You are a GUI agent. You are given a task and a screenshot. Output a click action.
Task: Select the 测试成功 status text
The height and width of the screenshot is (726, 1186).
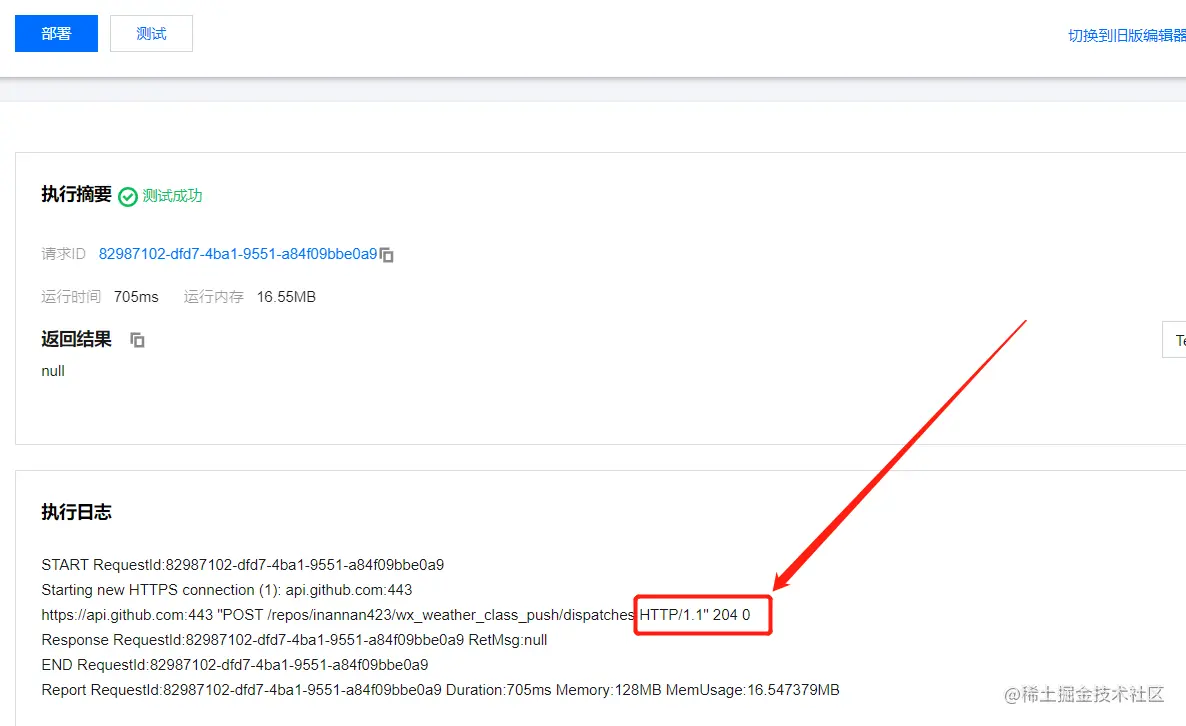point(172,196)
